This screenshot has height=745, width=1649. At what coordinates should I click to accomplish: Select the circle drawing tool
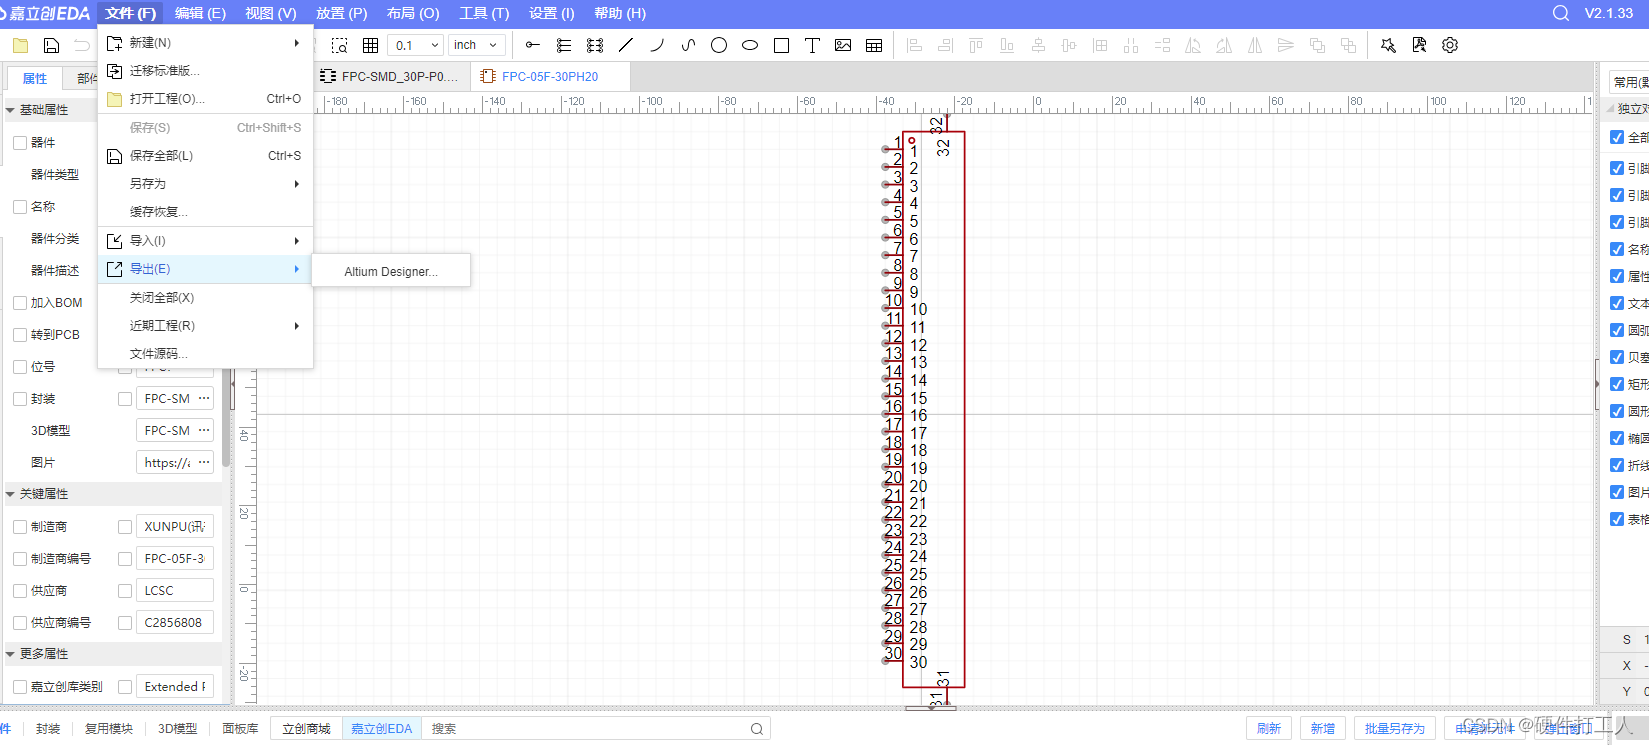coord(719,45)
